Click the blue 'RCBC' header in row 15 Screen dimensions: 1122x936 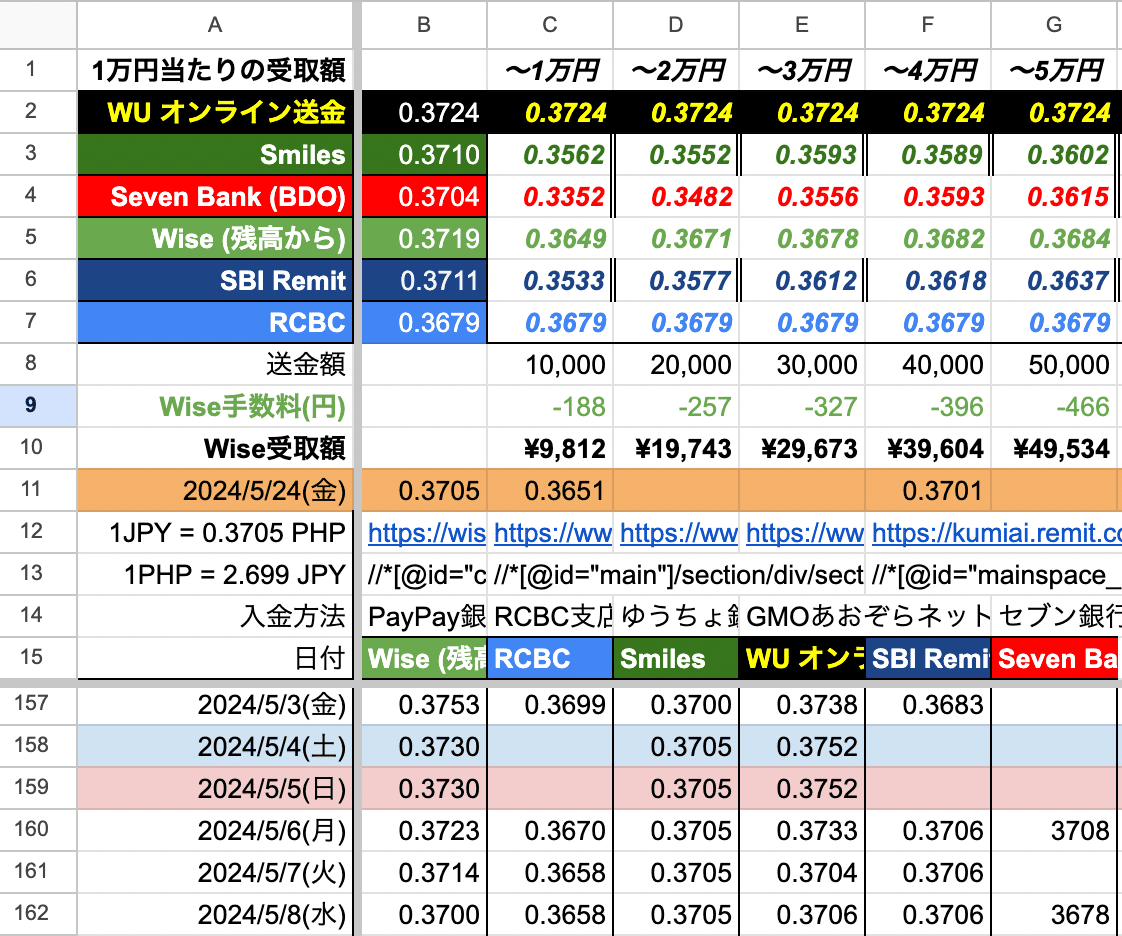point(550,658)
